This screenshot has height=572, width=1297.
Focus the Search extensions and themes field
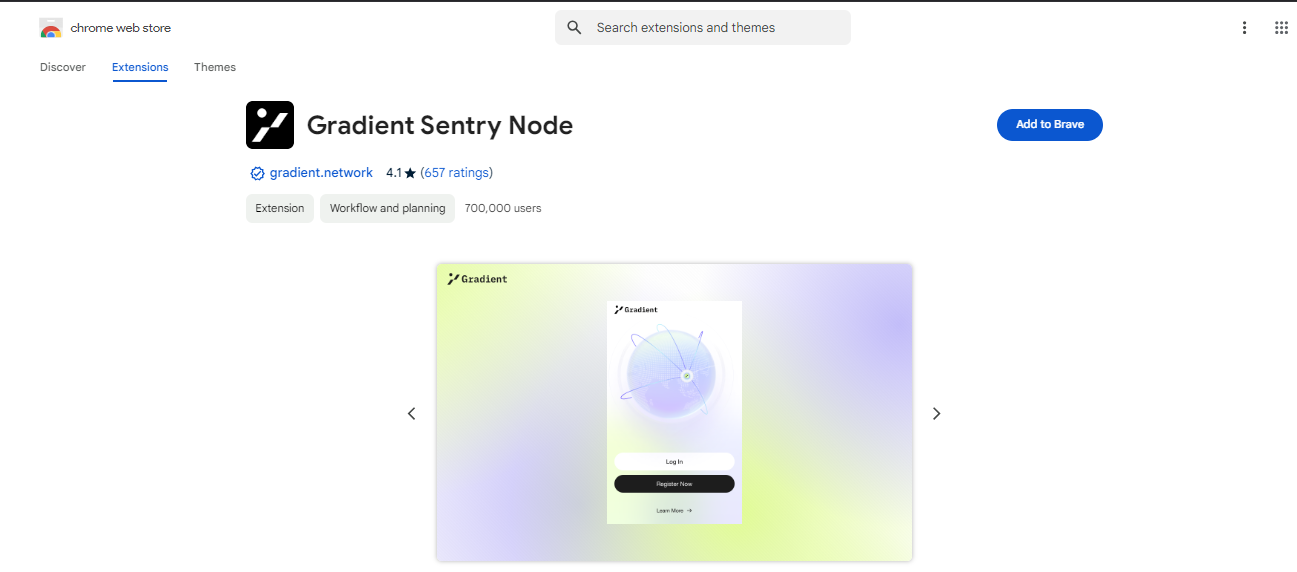715,28
